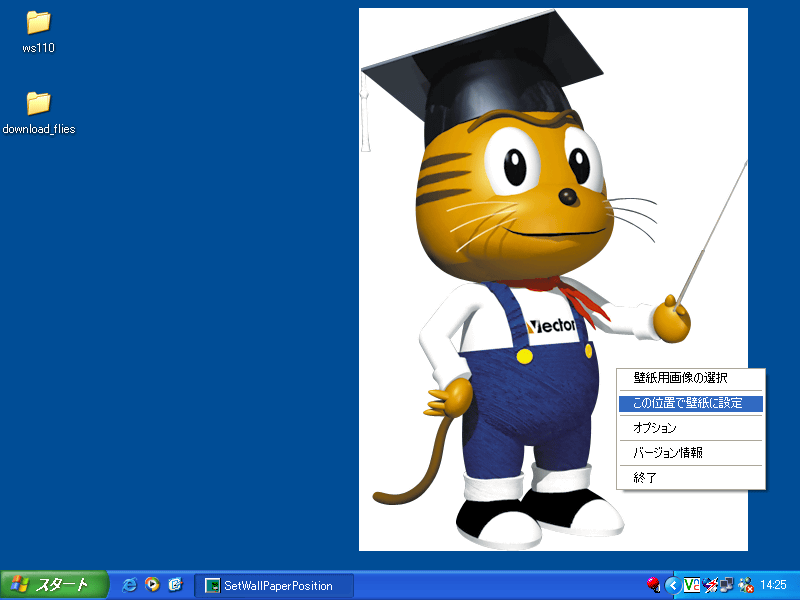Open the VNC tray icon
The width and height of the screenshot is (800, 600).
tap(691, 585)
